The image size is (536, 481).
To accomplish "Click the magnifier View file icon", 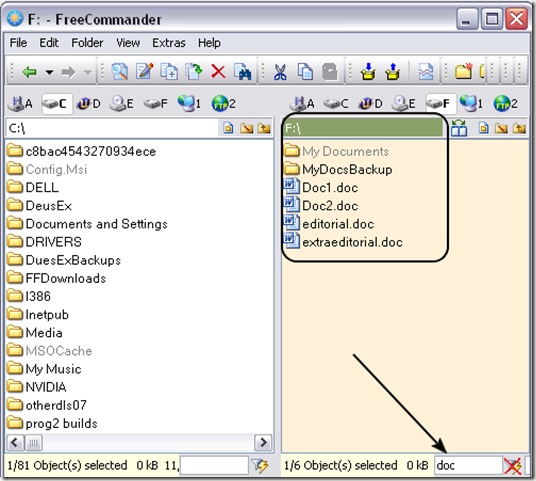I will (x=120, y=72).
